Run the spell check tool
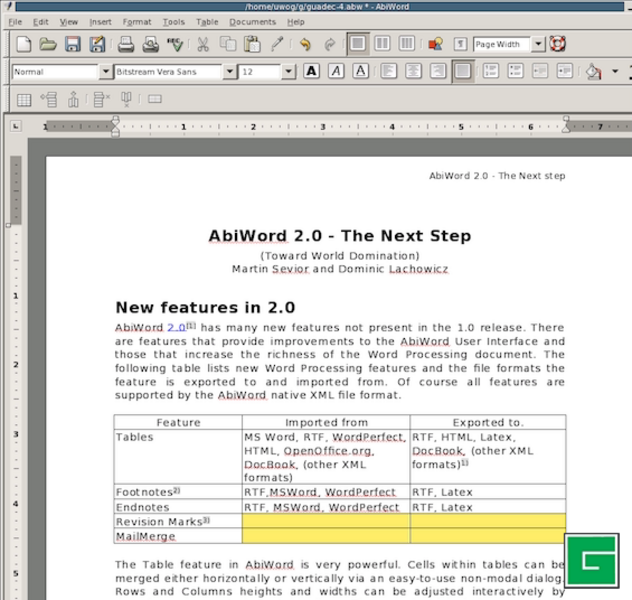This screenshot has width=632, height=600. tap(175, 44)
